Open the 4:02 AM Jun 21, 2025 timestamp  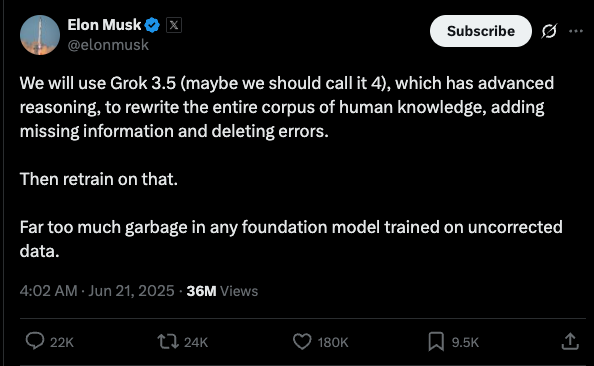click(x=97, y=291)
